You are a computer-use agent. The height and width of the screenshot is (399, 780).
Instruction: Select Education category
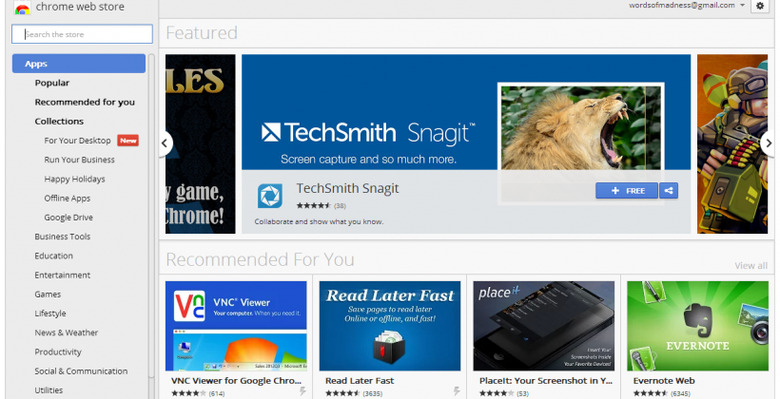tap(54, 256)
